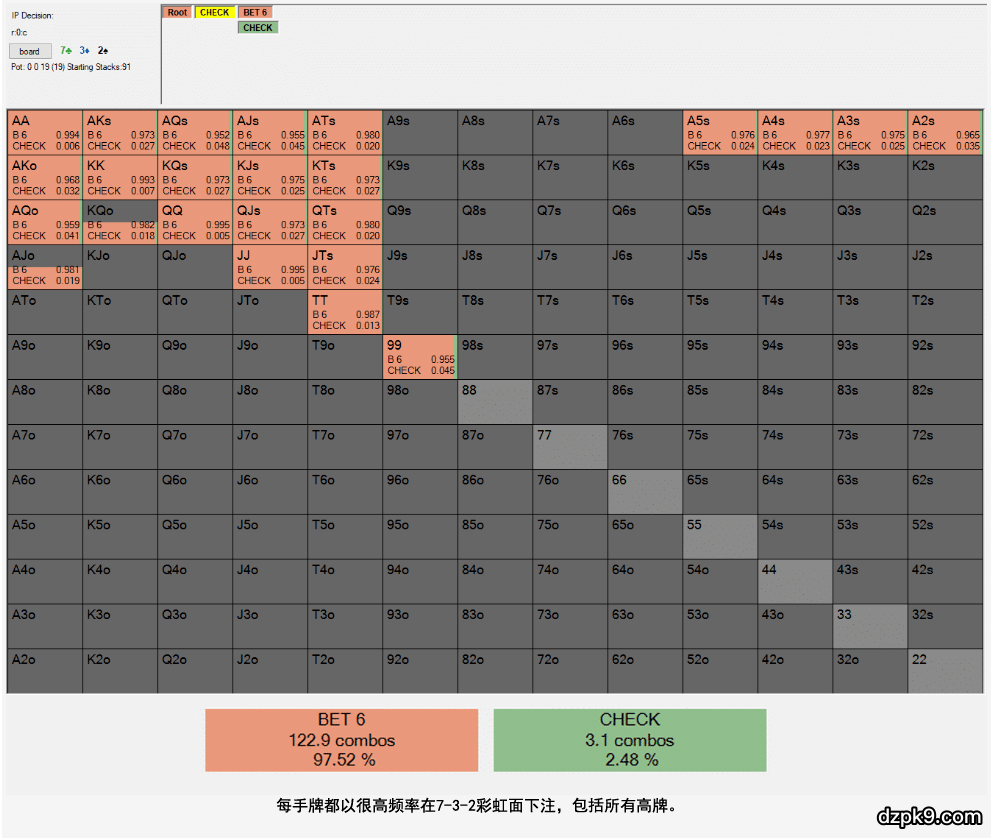
Task: Select the Root node in the tree
Action: tap(177, 13)
